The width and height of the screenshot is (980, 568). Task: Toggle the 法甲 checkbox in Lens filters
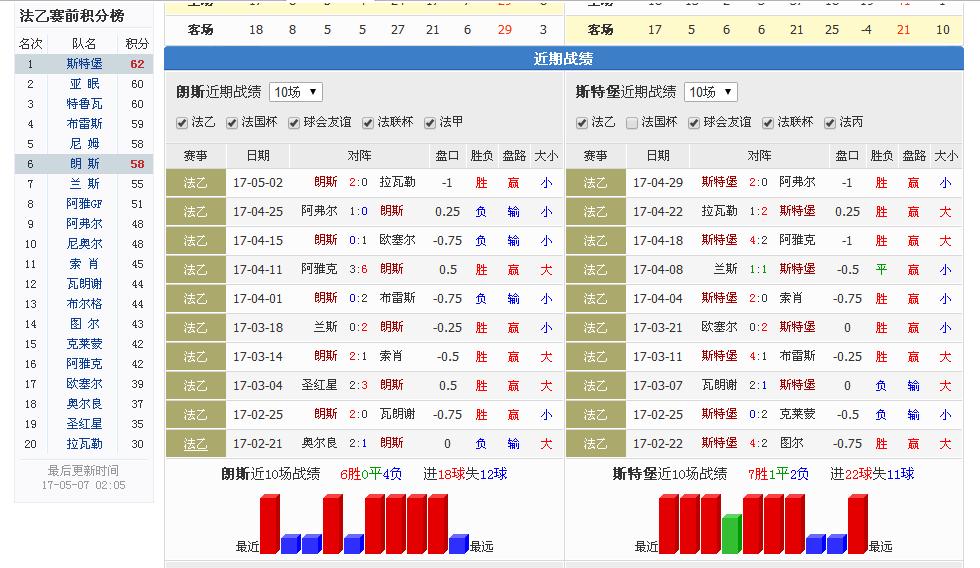point(431,122)
